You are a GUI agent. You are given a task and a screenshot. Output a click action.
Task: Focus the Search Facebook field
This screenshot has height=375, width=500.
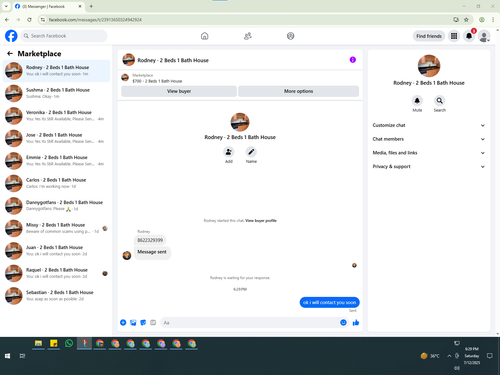pyautogui.click(x=64, y=36)
